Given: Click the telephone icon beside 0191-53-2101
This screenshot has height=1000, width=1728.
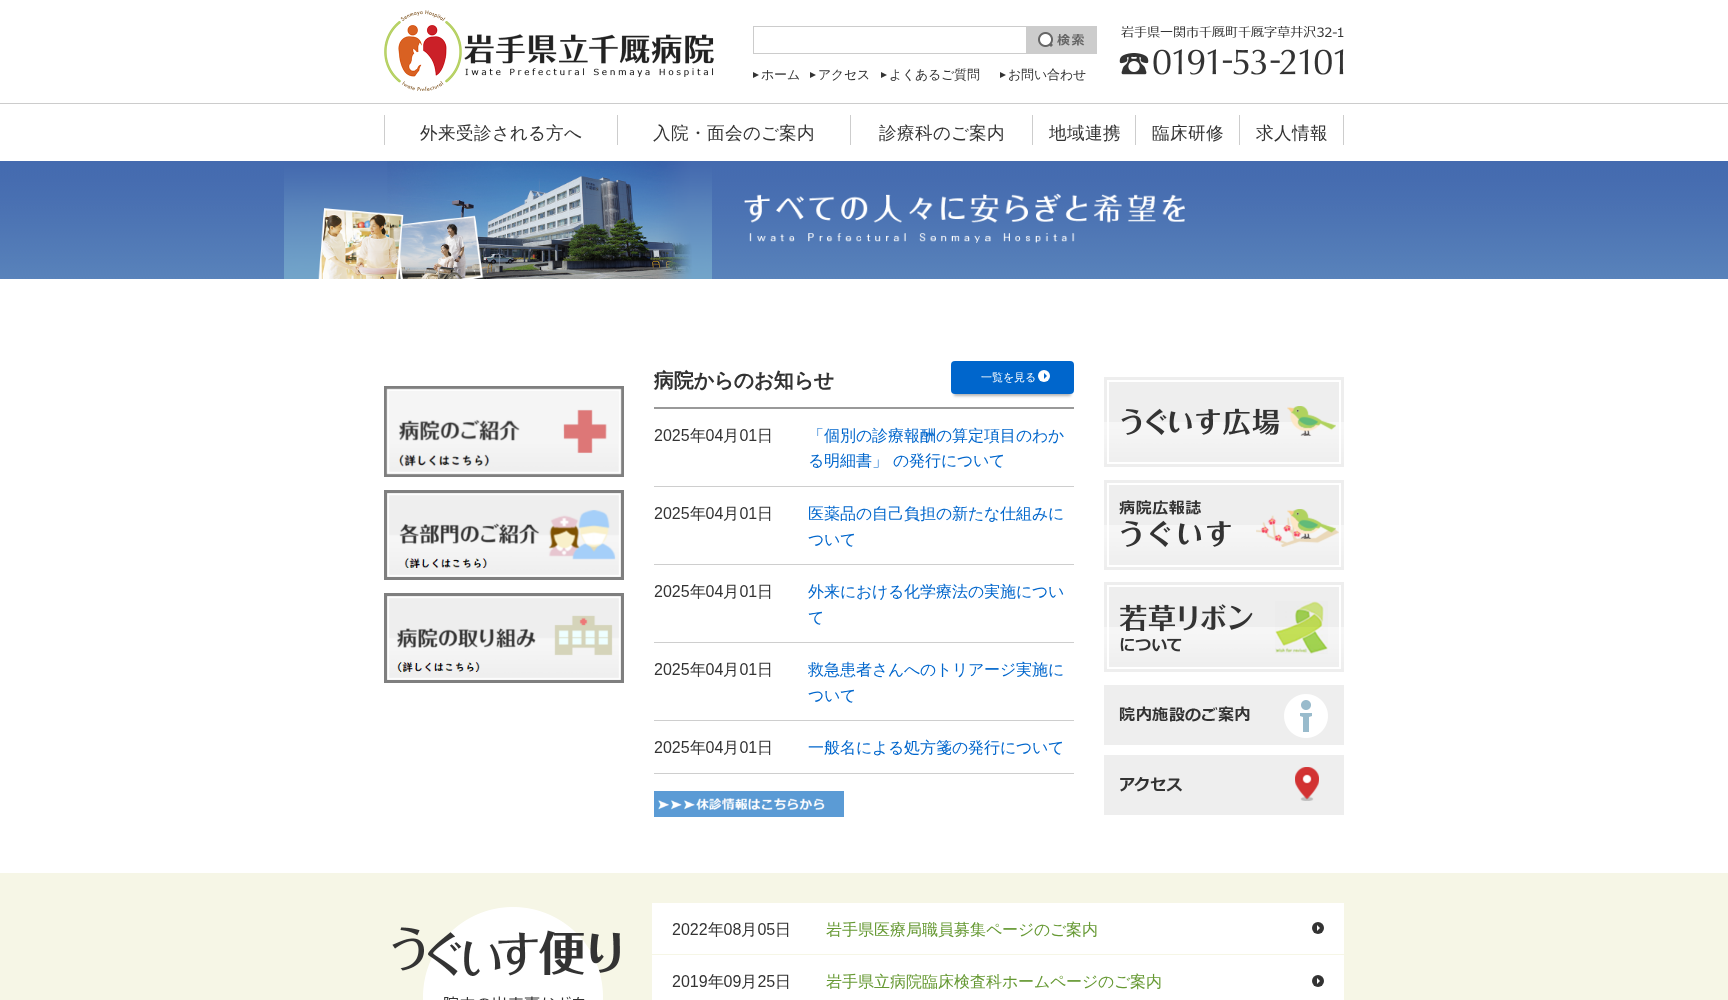Looking at the screenshot, I should pos(1133,64).
